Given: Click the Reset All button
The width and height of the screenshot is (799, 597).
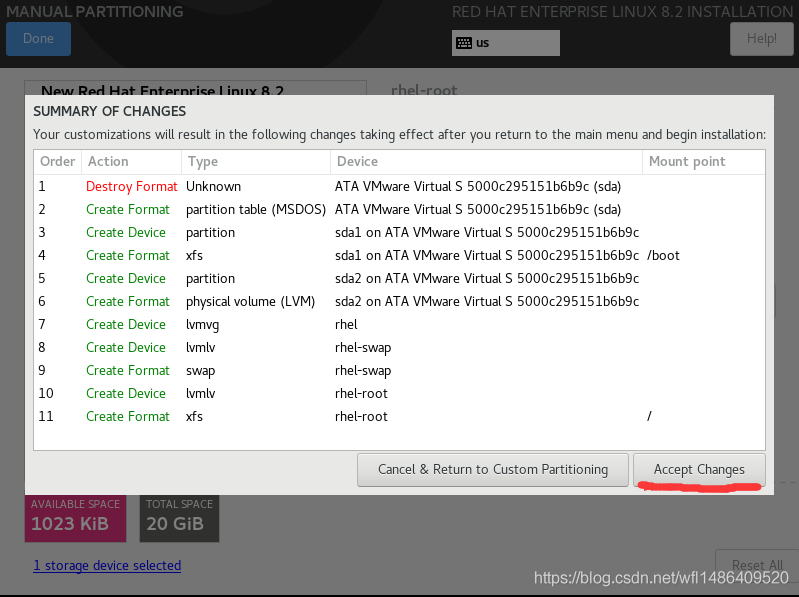Looking at the screenshot, I should pyautogui.click(x=757, y=565).
